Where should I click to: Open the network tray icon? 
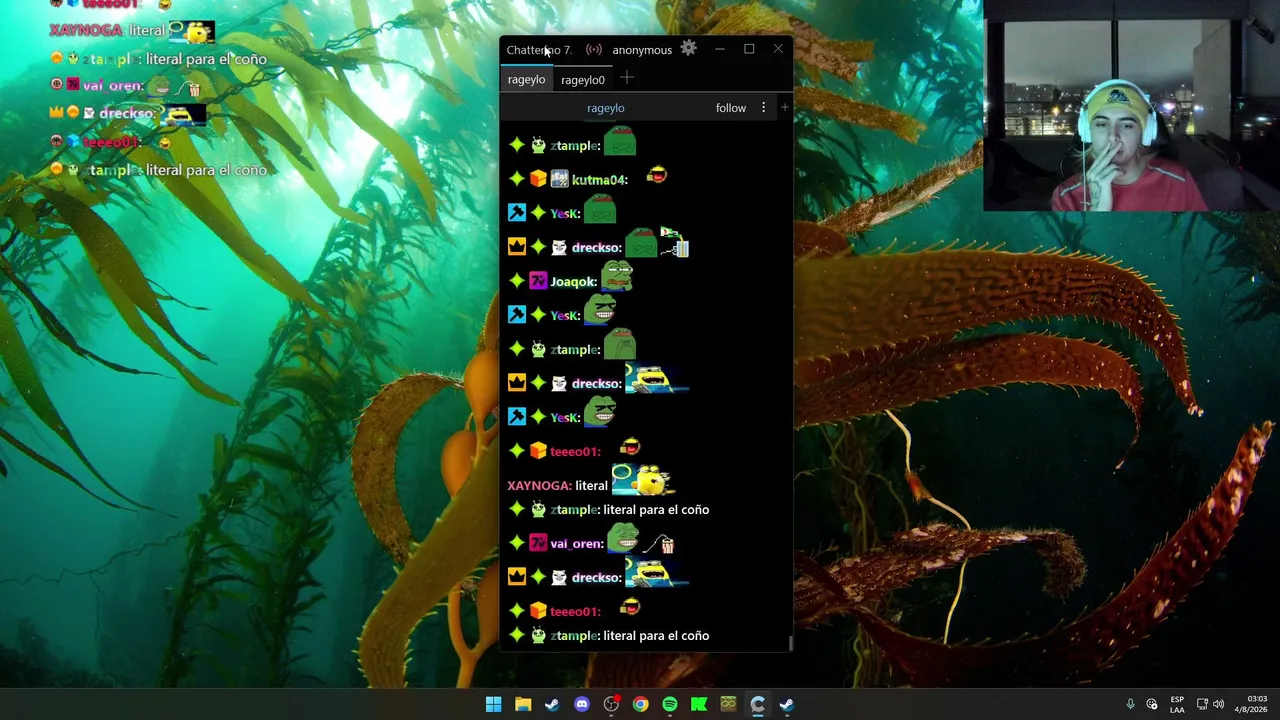(1202, 704)
